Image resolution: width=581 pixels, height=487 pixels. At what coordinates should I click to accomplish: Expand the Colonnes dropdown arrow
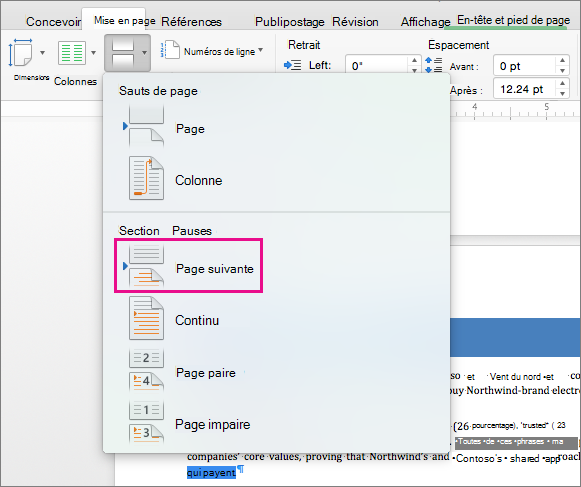(x=93, y=53)
